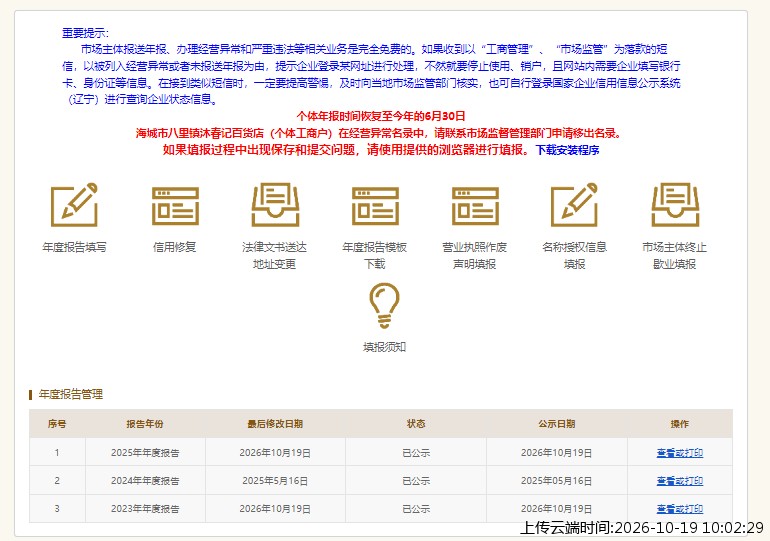770x541 pixels.
Task: Select the 2024年年度报告 cell
Action: 145,481
